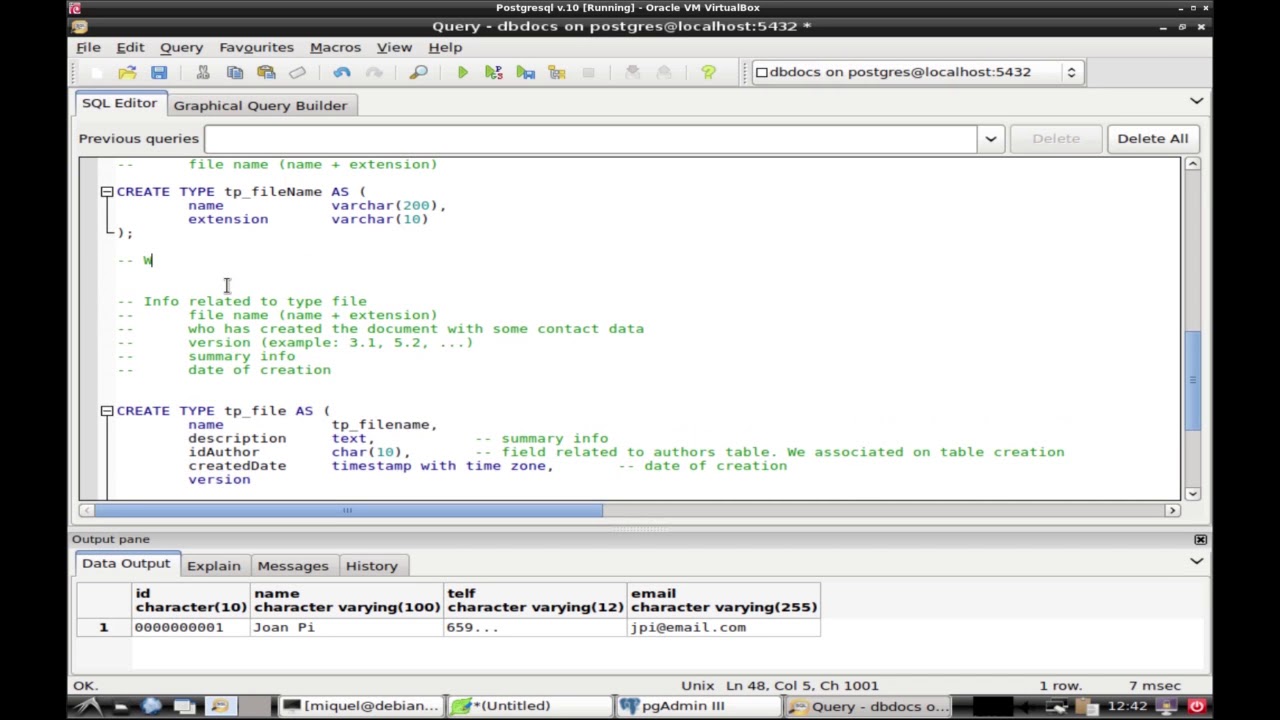Switch to the Explain output tab
Image resolution: width=1280 pixels, height=720 pixels.
pos(213,566)
